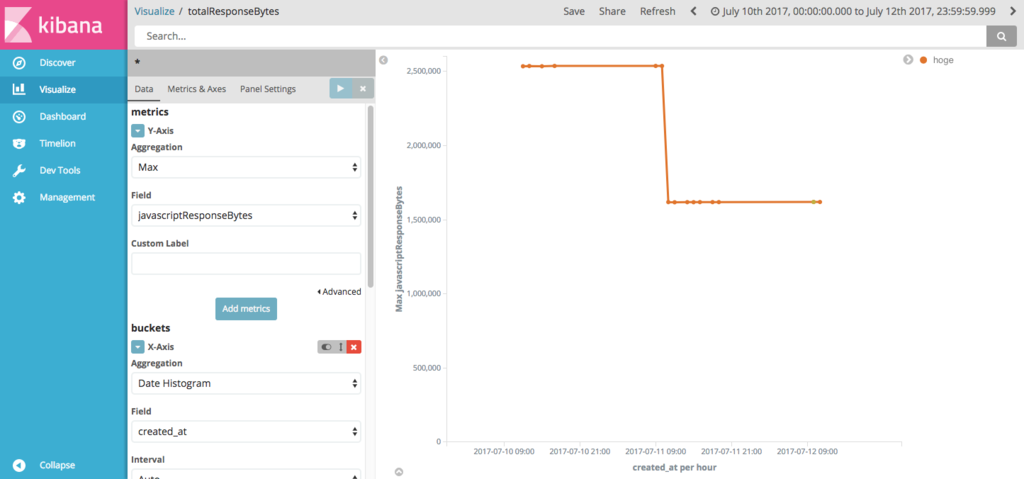
Task: Click the Custom Label input field
Action: click(246, 263)
